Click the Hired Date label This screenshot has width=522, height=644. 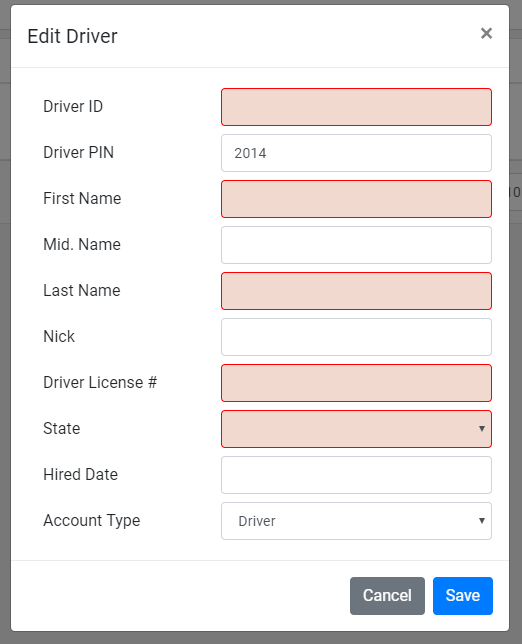pyautogui.click(x=80, y=474)
